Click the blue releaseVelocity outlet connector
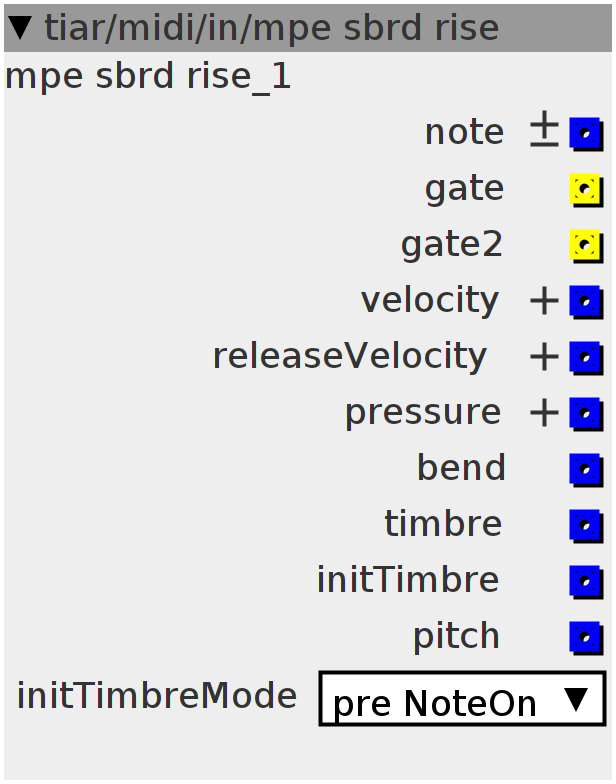Screen dimensions: 616x784 [586, 358]
